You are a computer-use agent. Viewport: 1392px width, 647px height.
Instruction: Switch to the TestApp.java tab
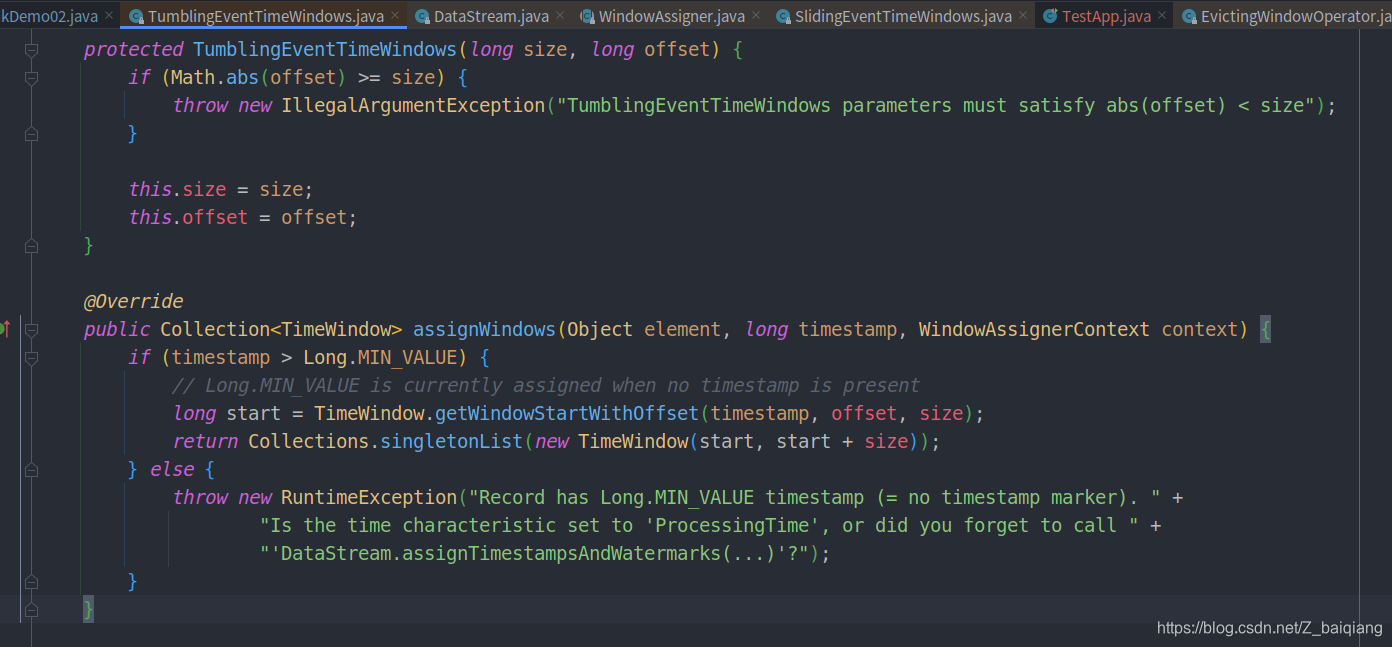coord(1106,16)
